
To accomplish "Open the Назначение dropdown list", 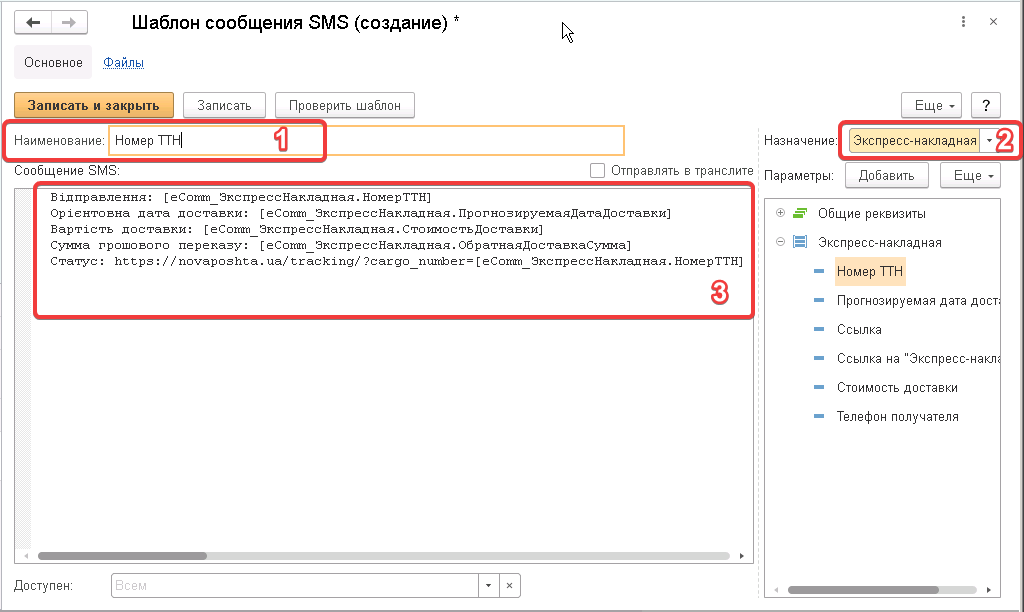I will click(x=989, y=141).
